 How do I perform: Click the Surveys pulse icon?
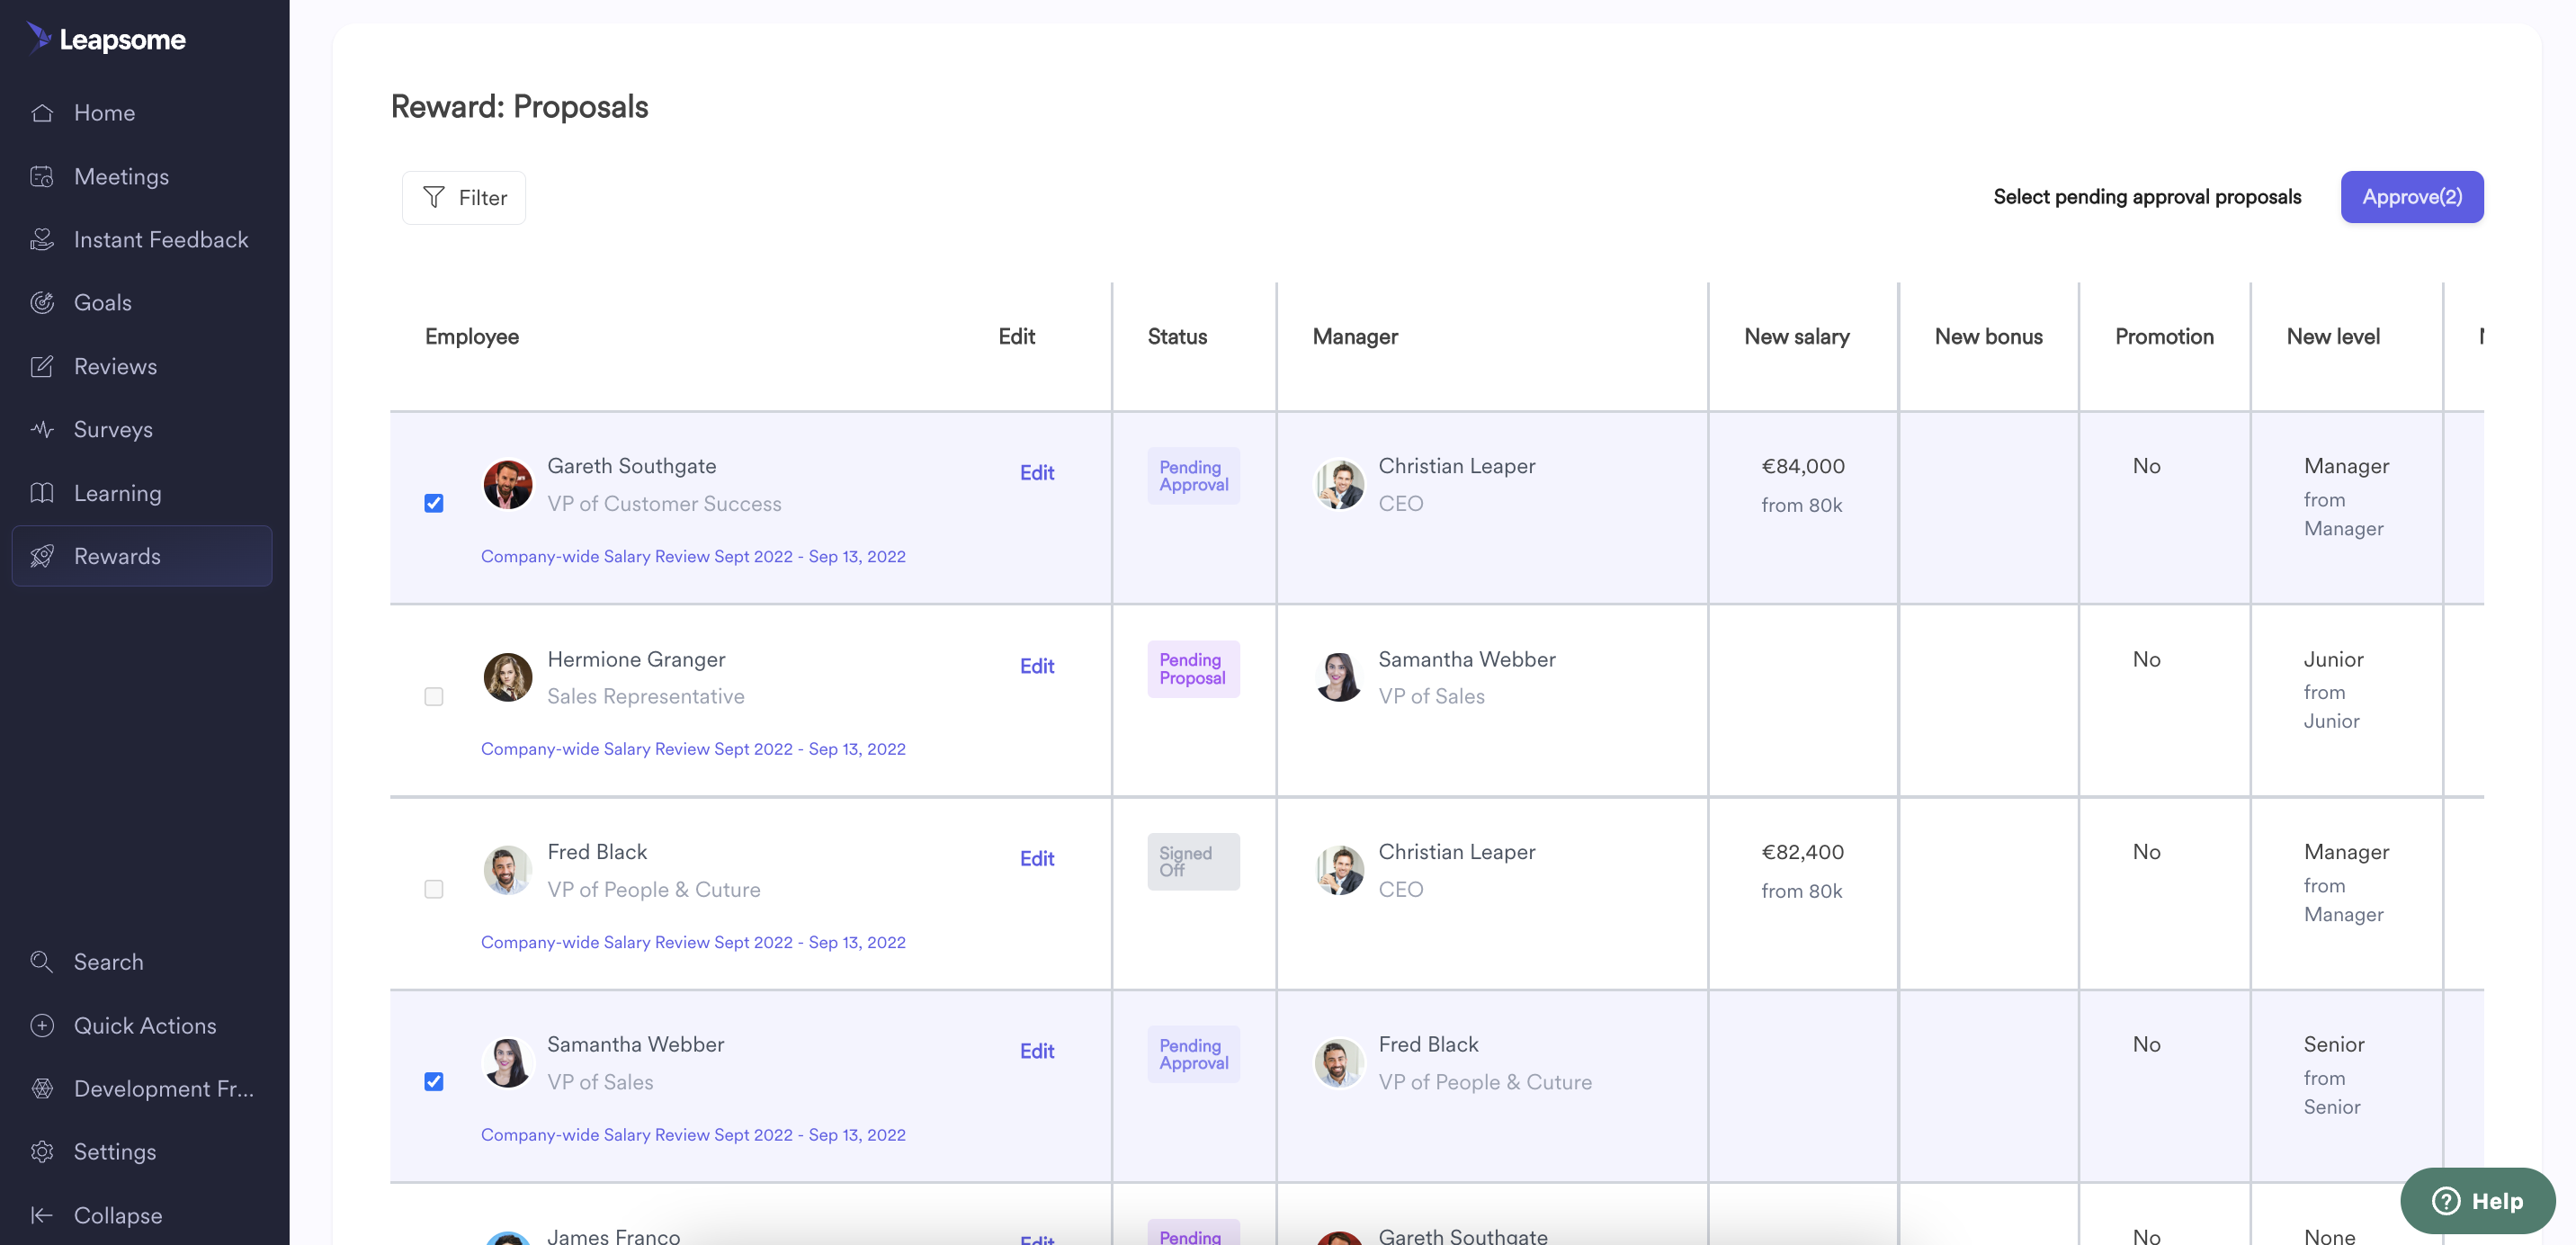[x=42, y=429]
